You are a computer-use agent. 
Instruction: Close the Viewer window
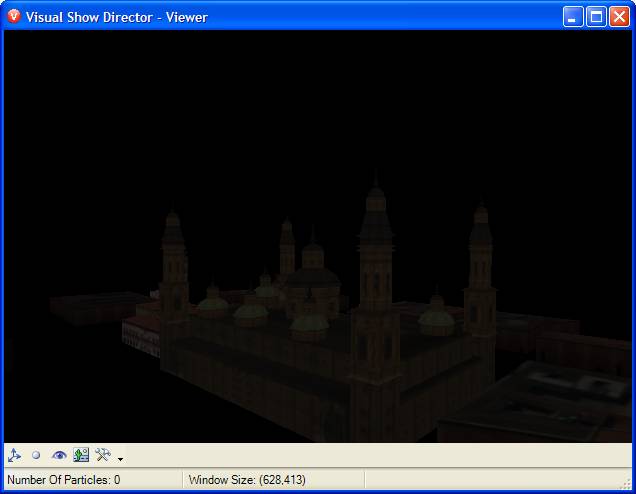pyautogui.click(x=619, y=17)
